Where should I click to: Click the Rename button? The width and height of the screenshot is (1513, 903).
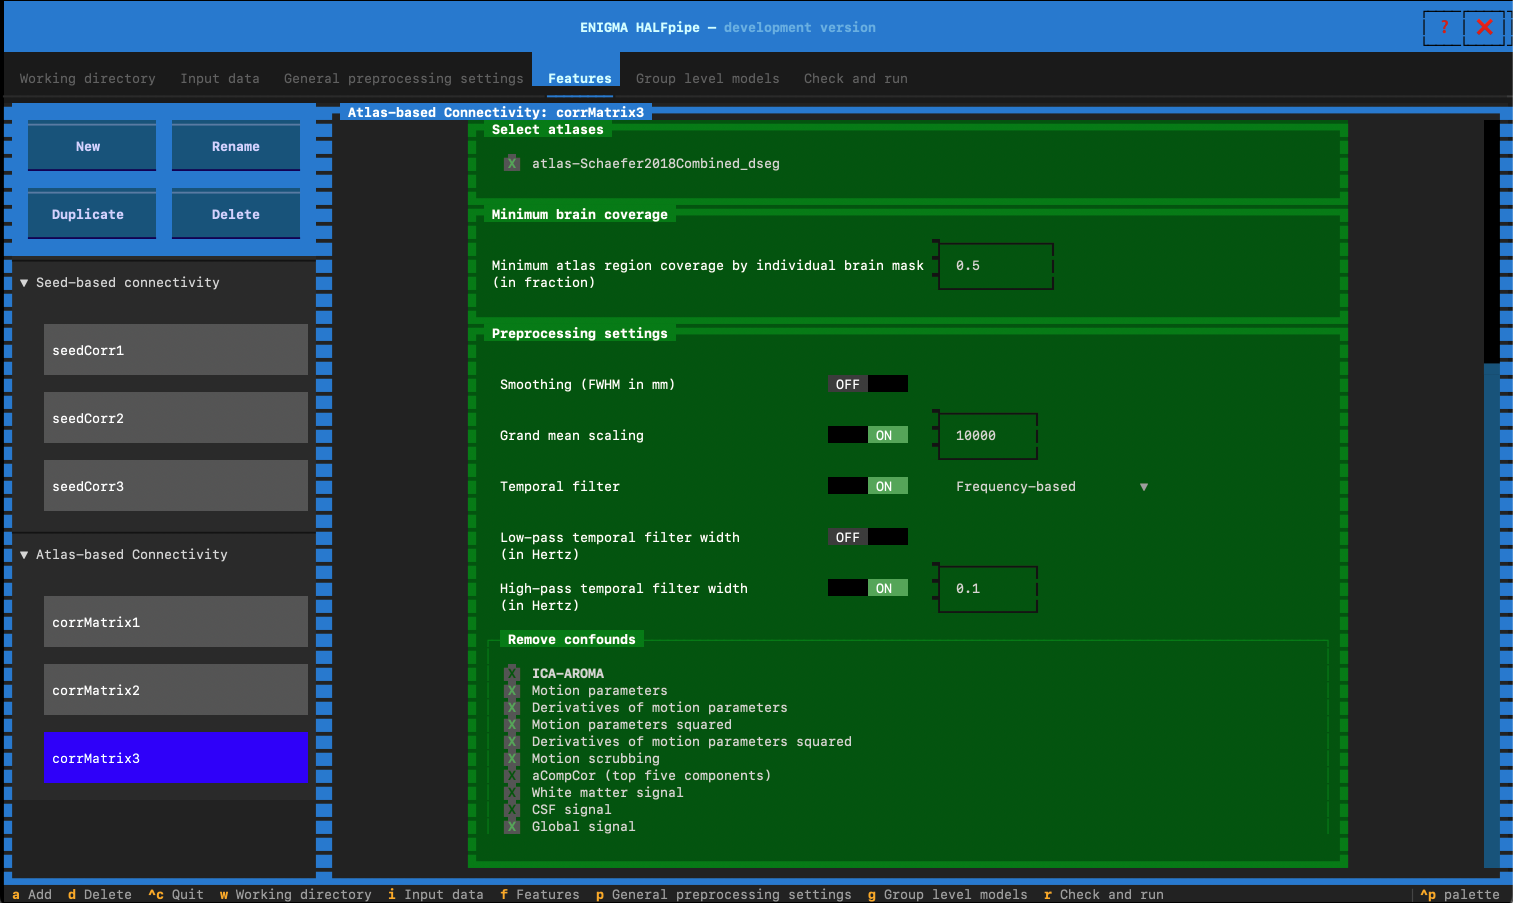(x=236, y=146)
